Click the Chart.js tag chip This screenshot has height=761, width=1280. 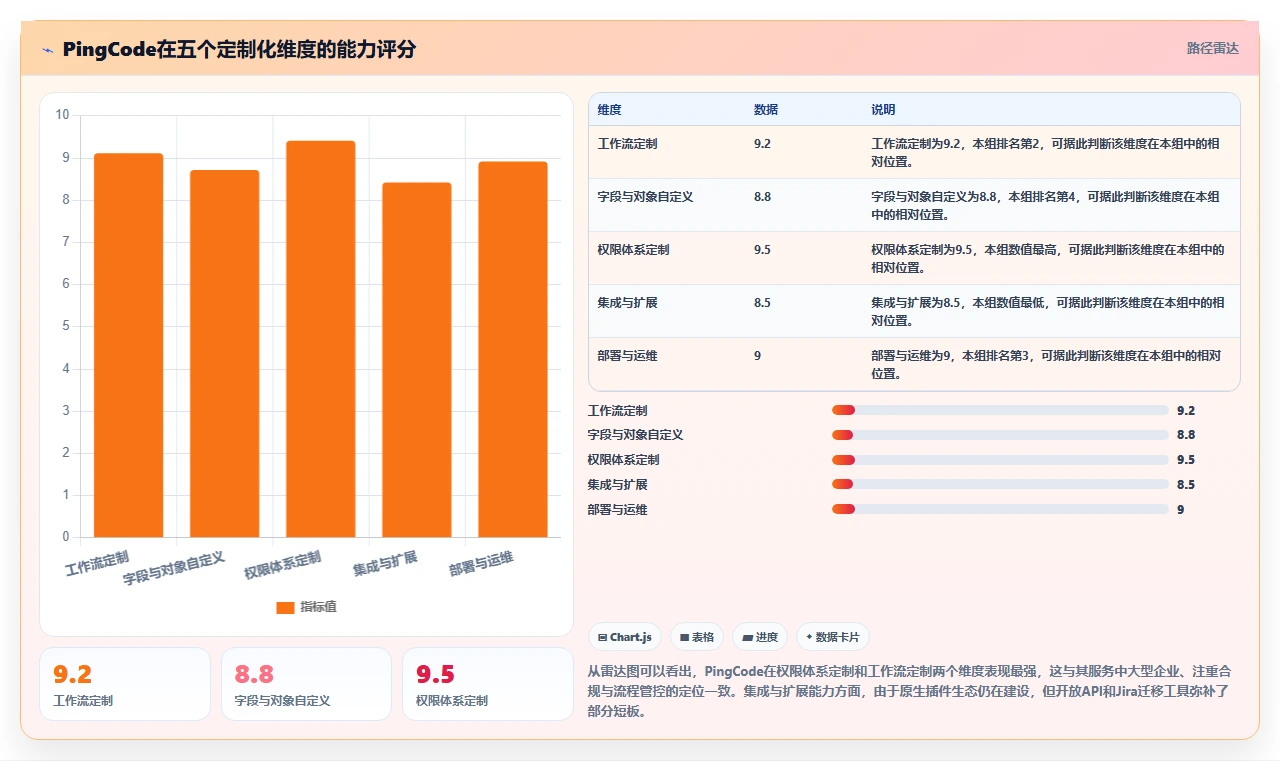625,637
